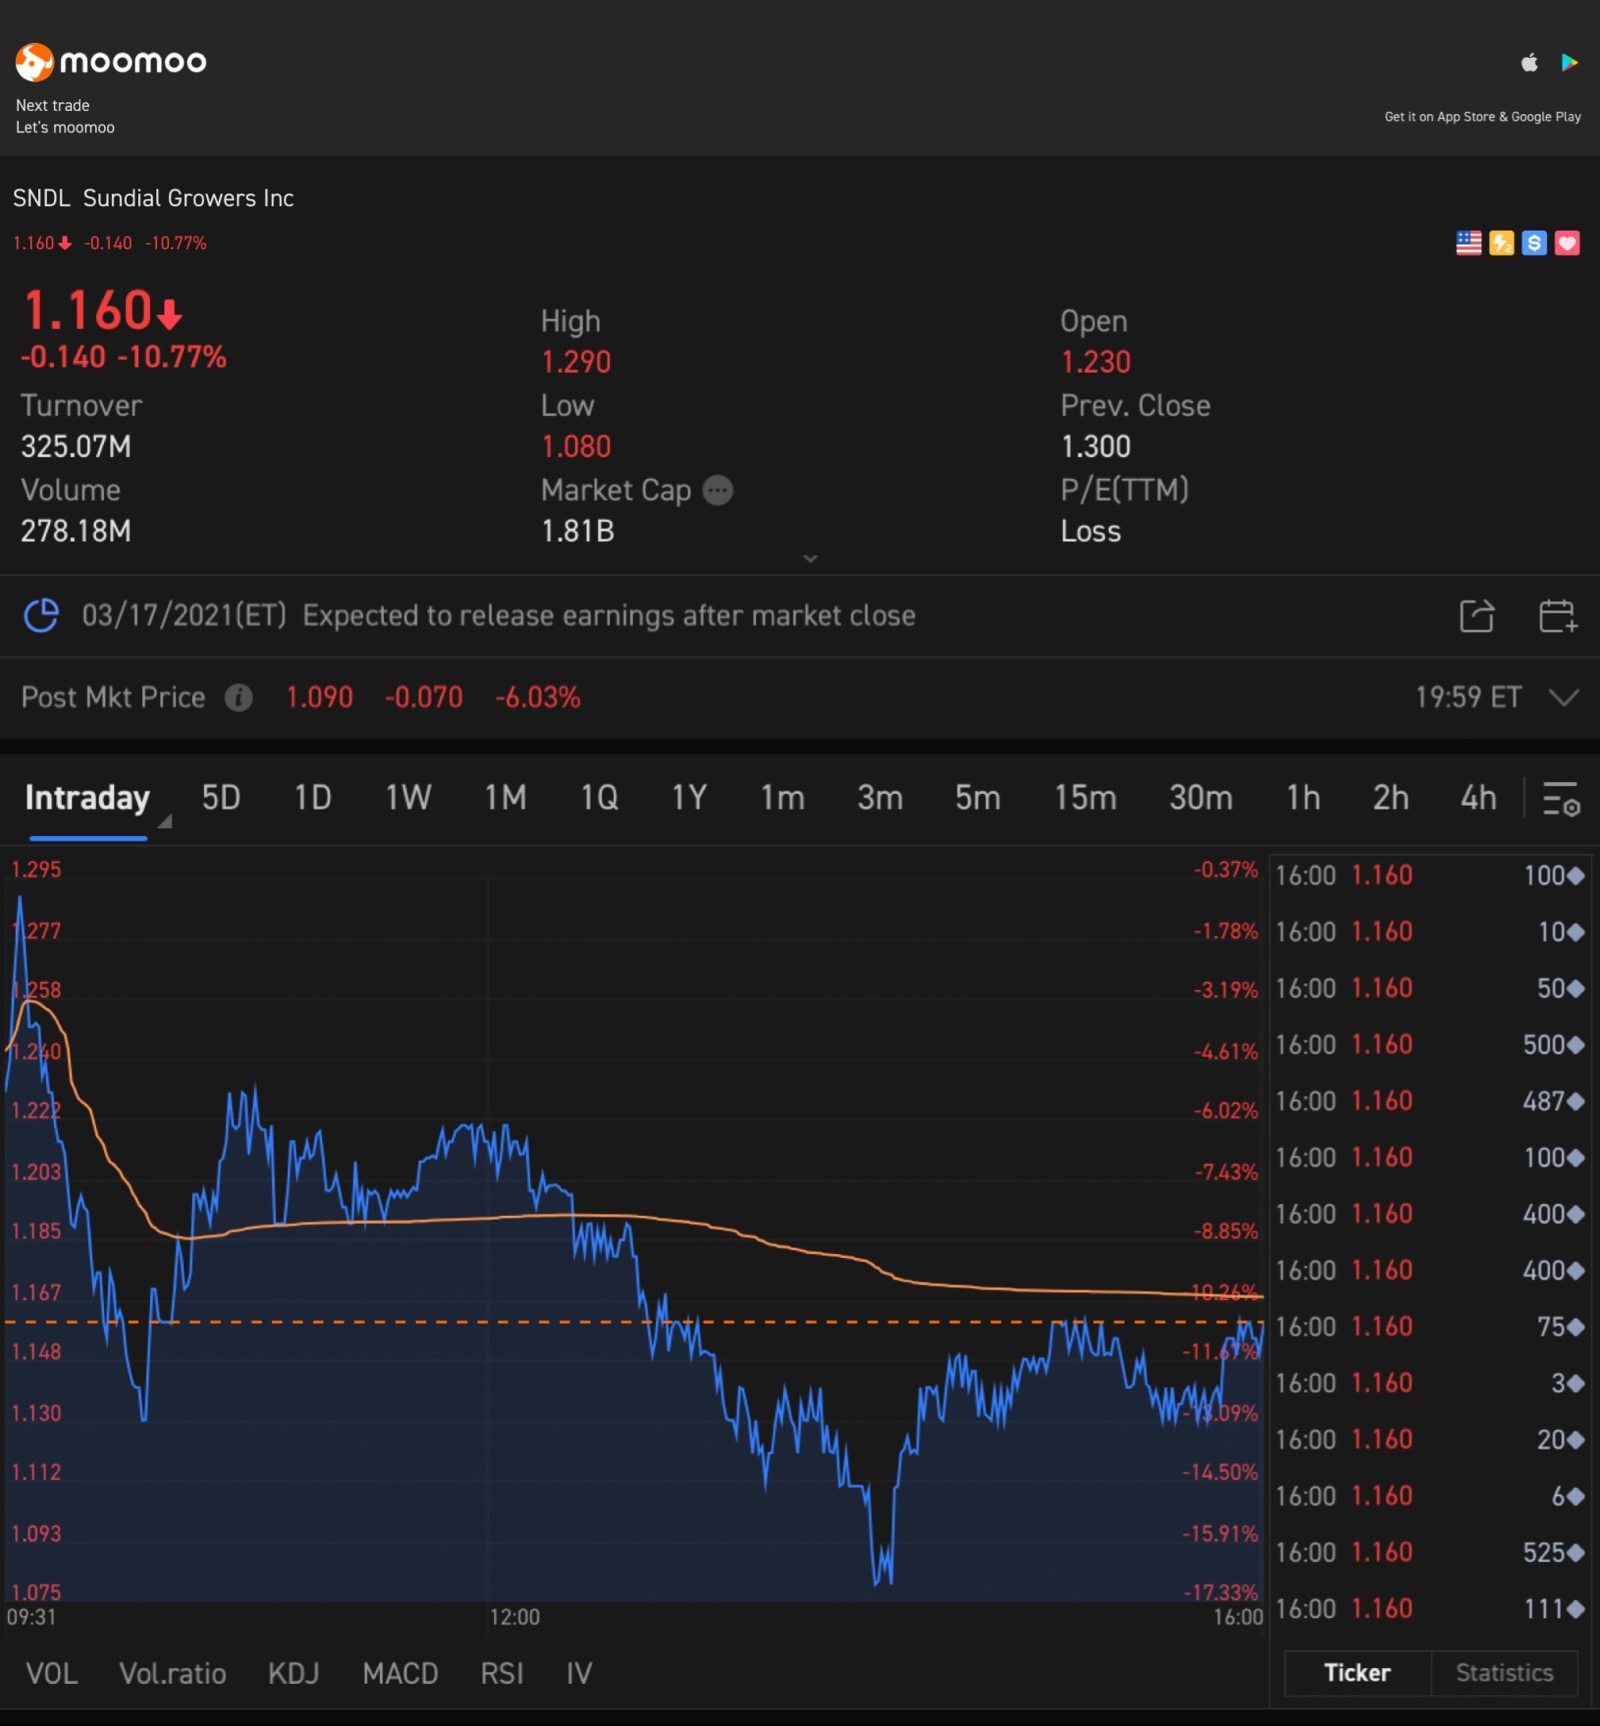Switch to the Ticker panel
The height and width of the screenshot is (1726, 1600).
[x=1357, y=1673]
